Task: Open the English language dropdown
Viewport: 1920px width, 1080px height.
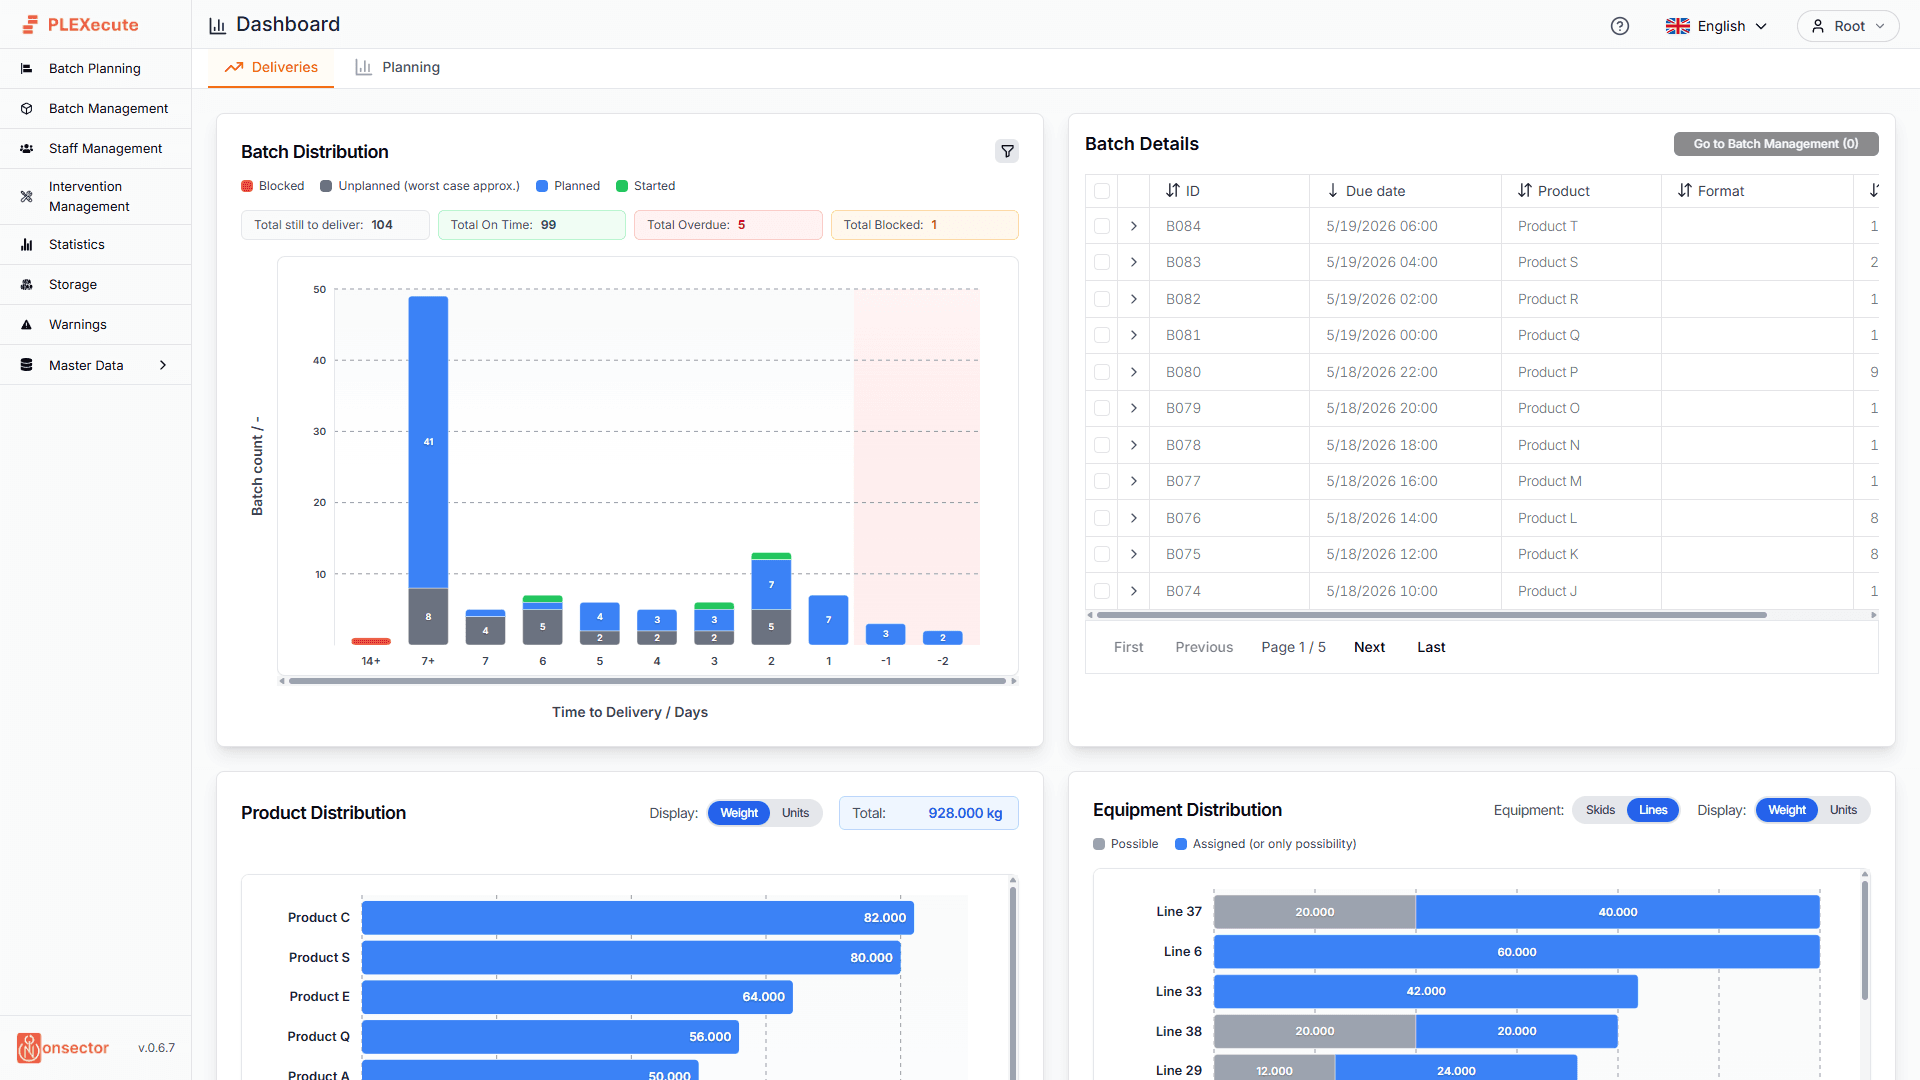Action: point(1717,26)
